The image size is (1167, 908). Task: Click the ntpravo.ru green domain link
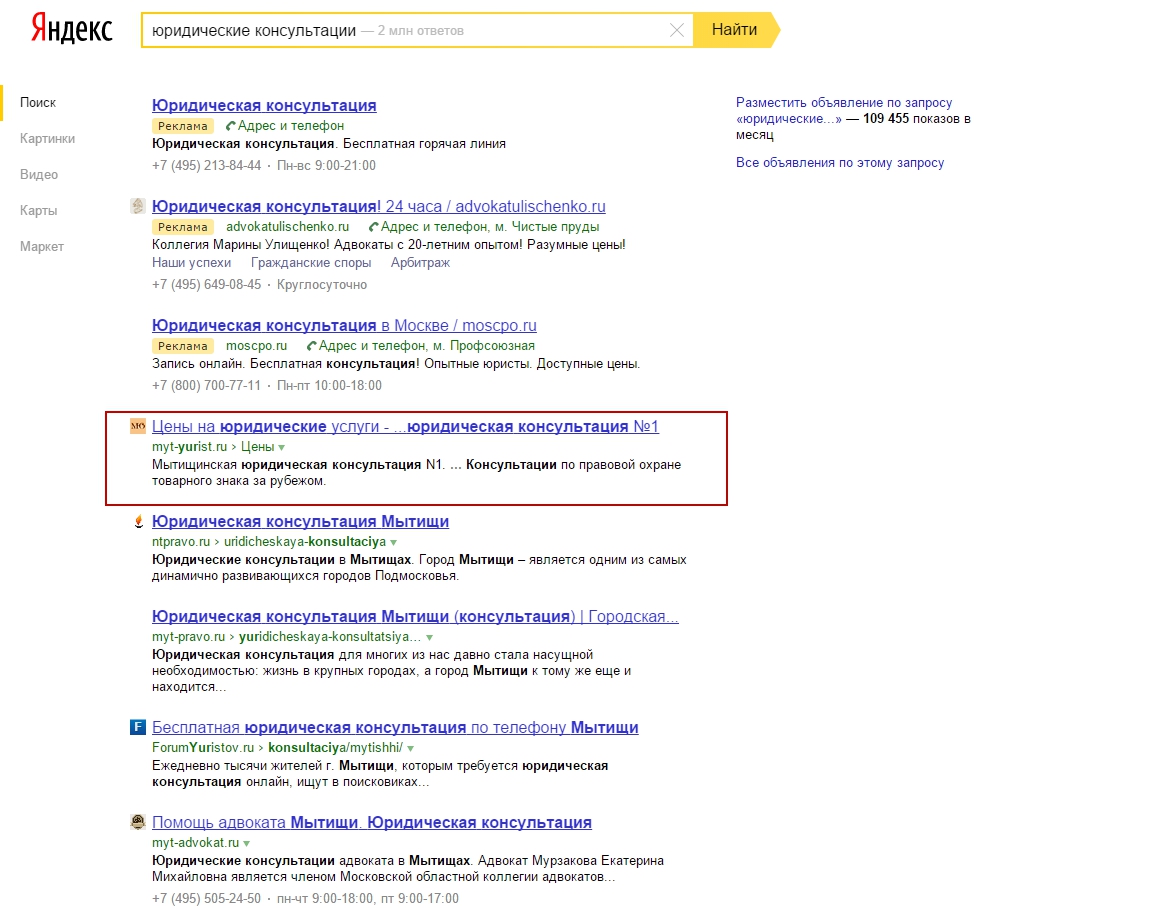coord(181,542)
